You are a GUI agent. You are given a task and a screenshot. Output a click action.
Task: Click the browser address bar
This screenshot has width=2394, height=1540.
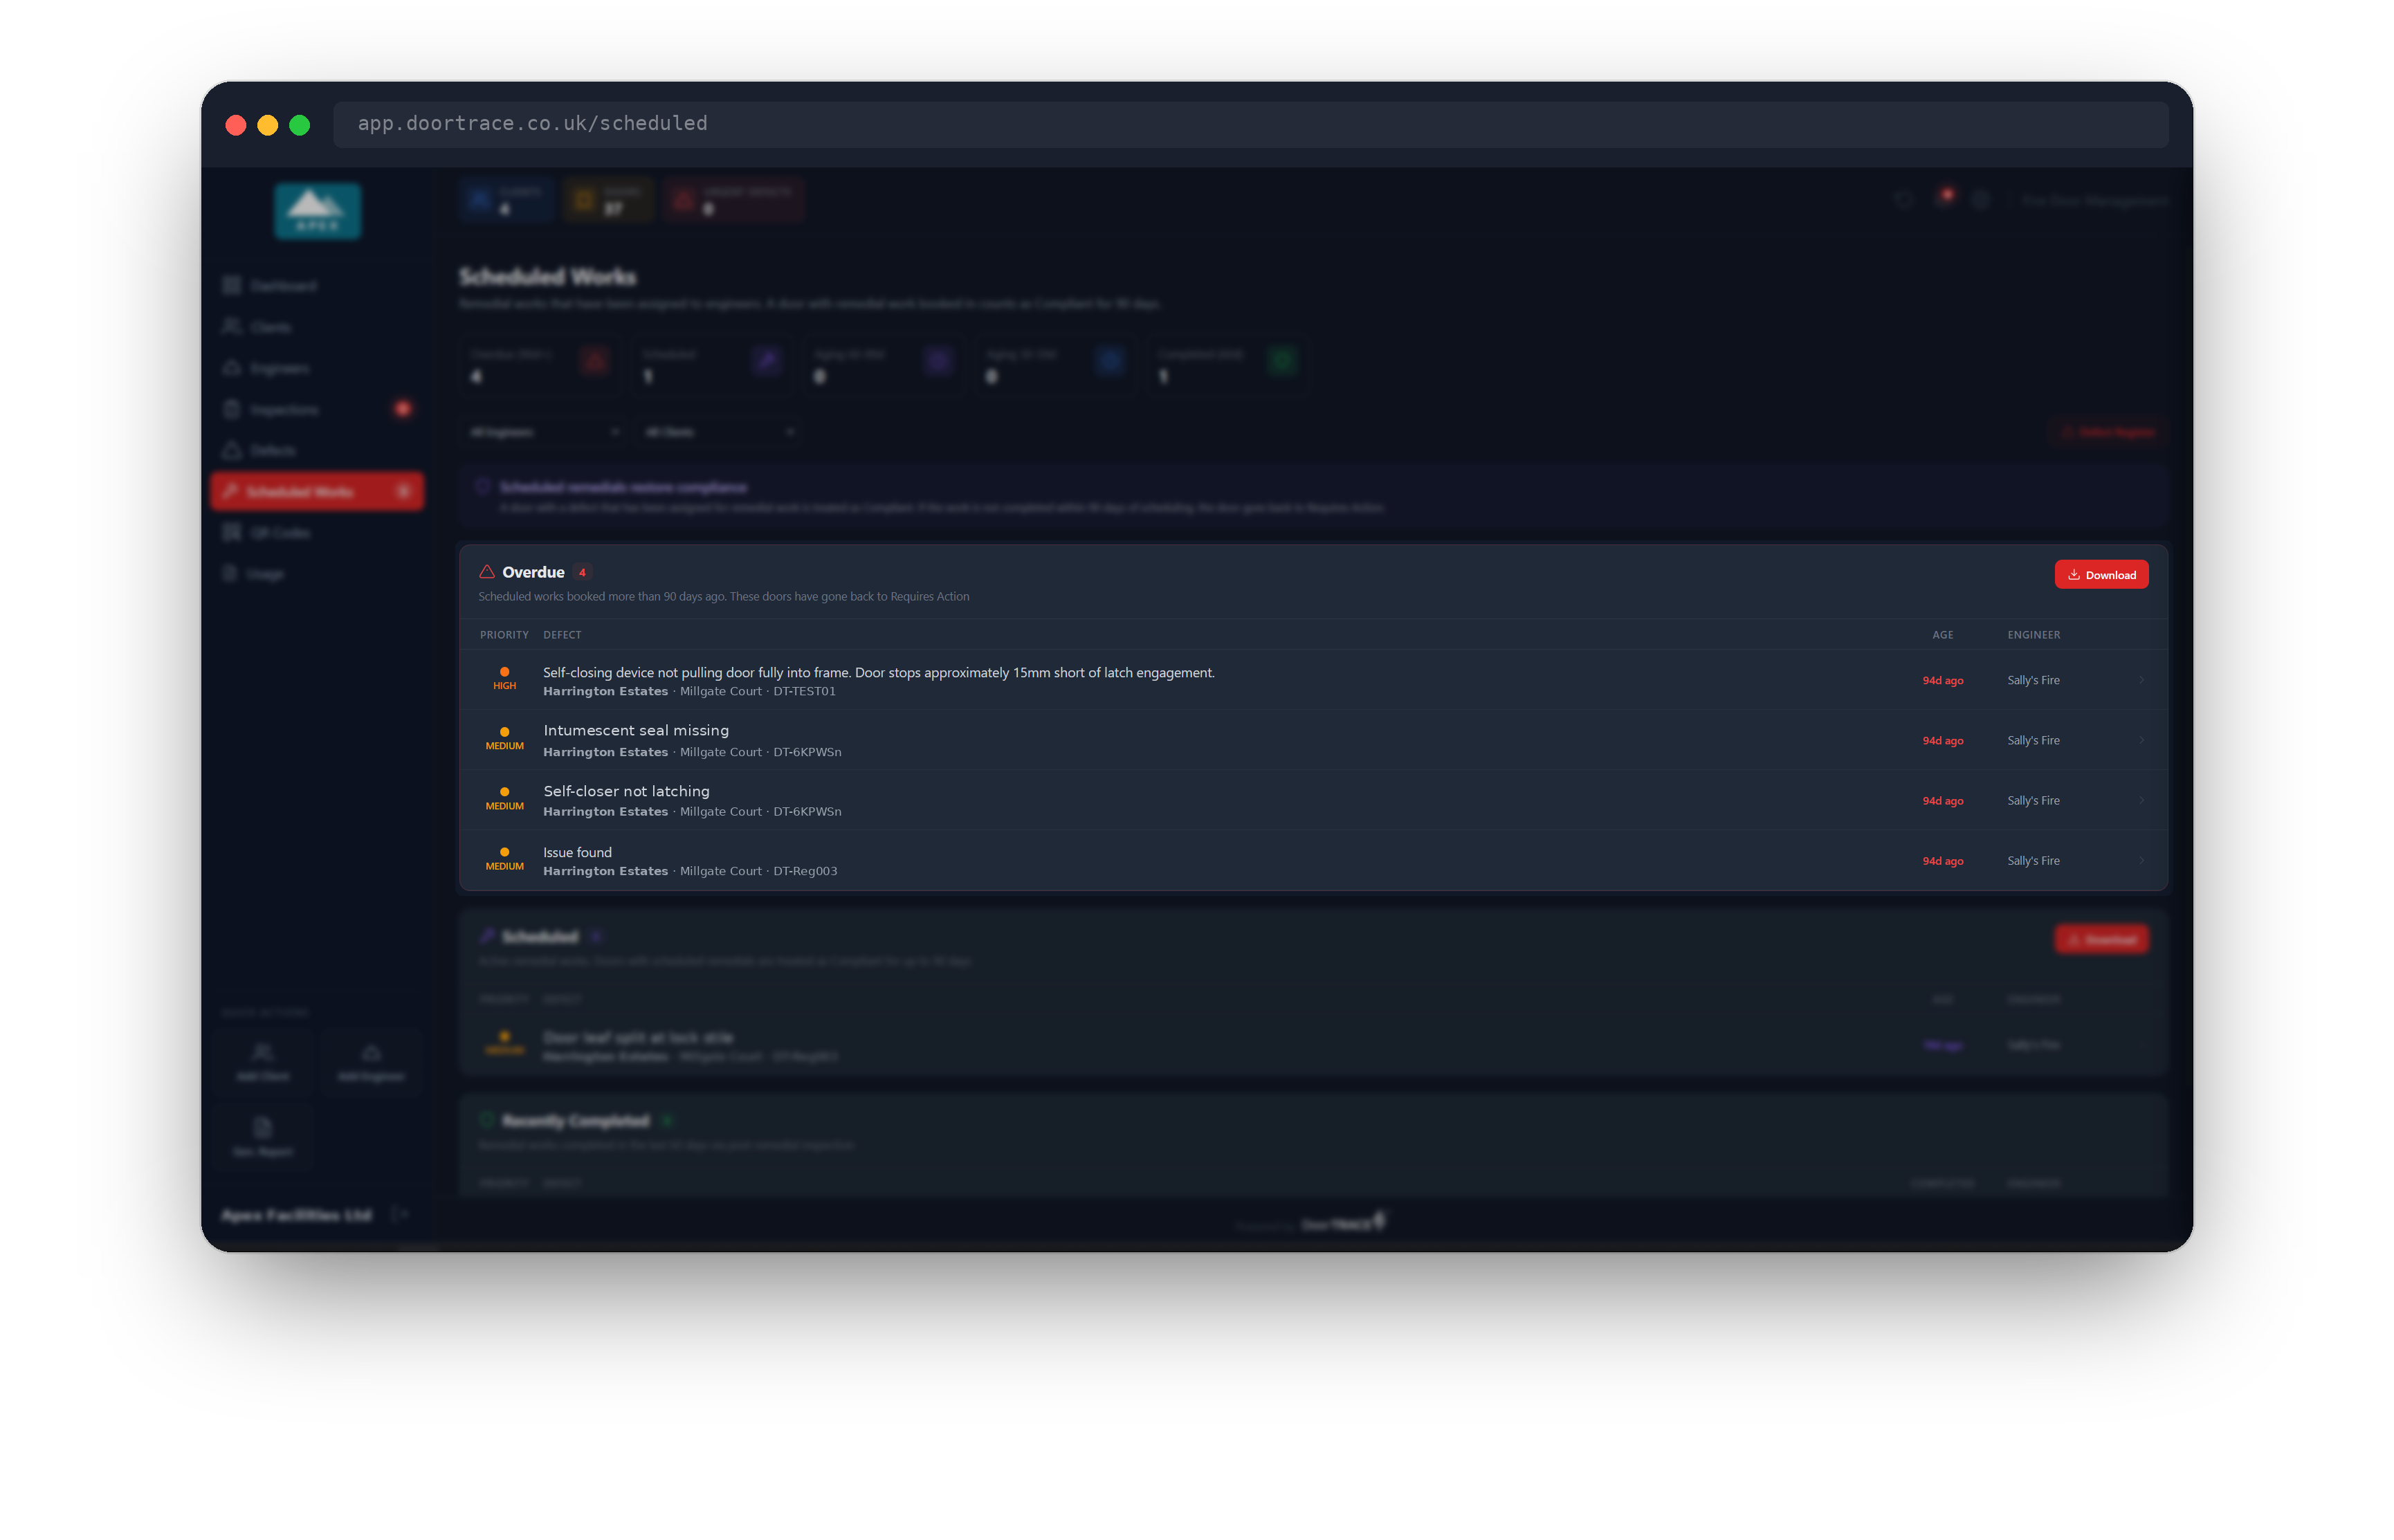pyautogui.click(x=1250, y=124)
